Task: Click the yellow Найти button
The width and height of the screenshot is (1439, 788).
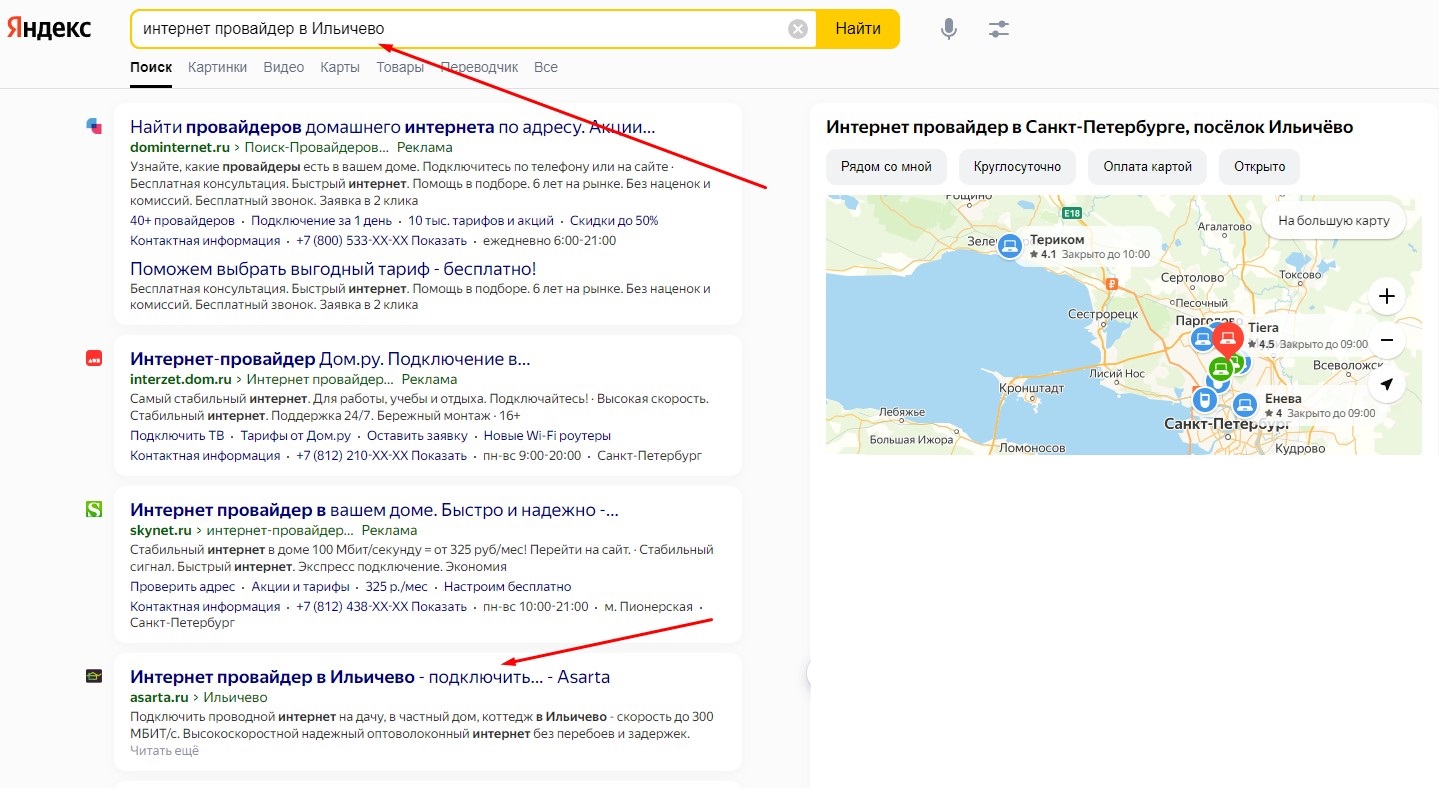Action: 858,29
